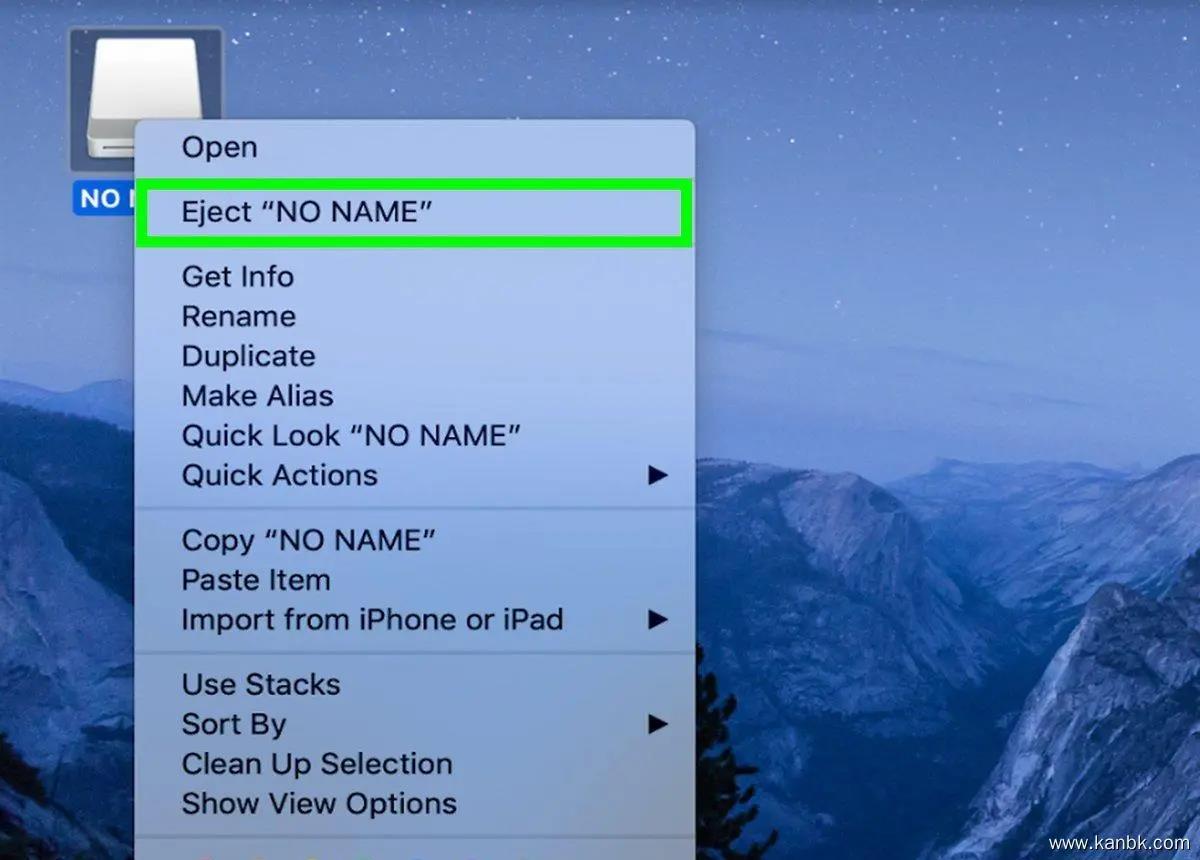1200x860 pixels.
Task: Click Paste Item
Action: 255,580
